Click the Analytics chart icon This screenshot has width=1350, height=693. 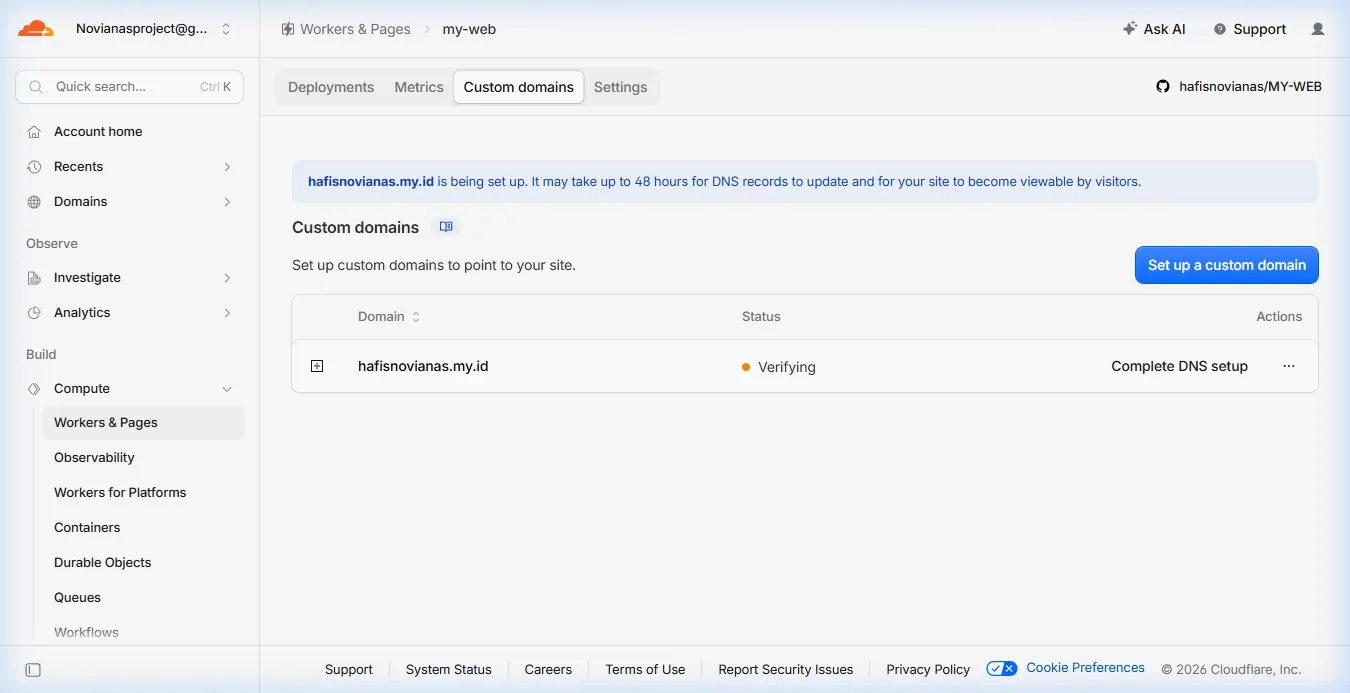click(34, 312)
